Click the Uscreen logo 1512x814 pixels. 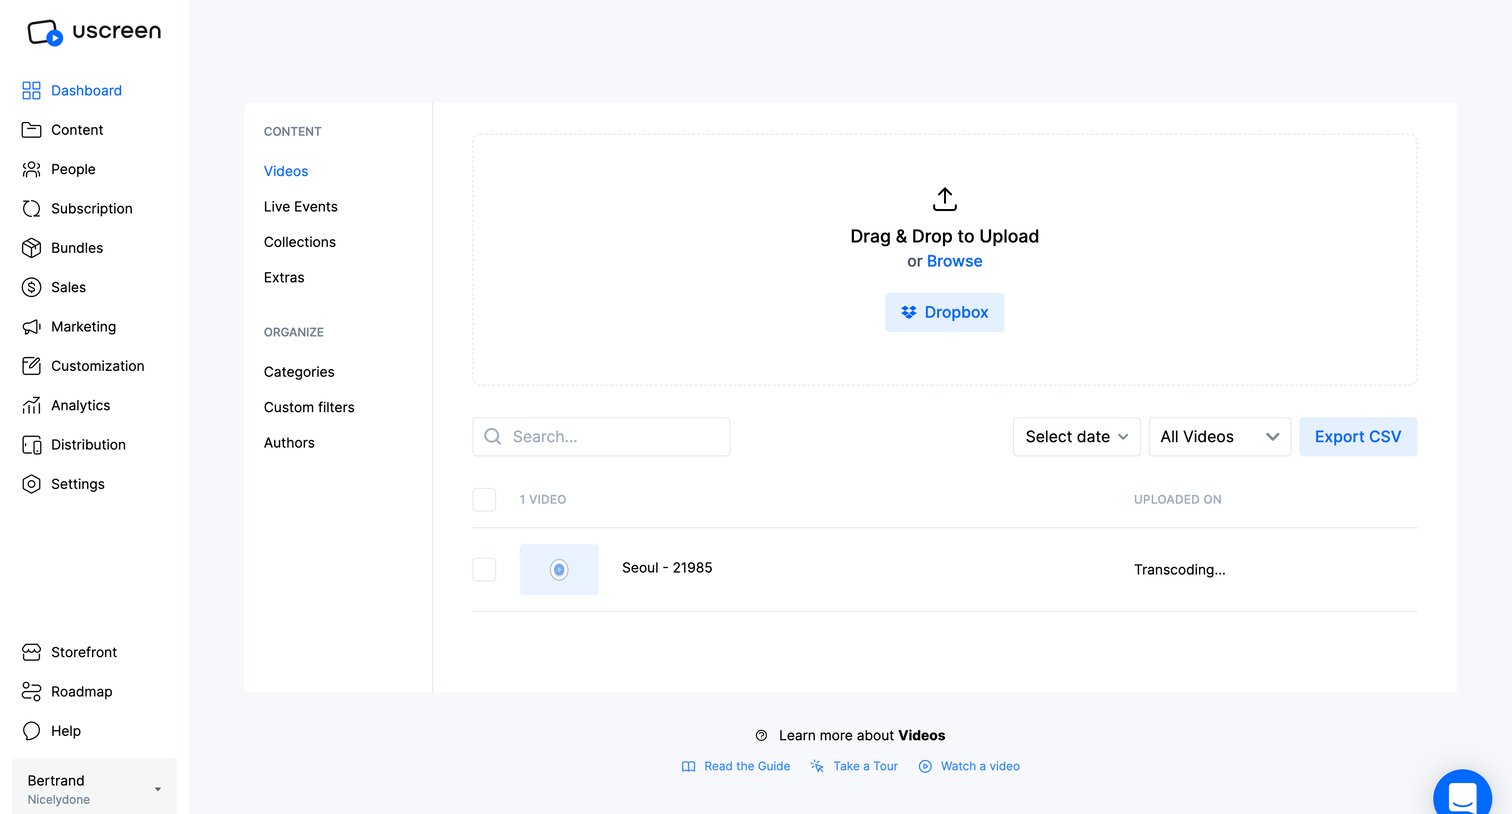click(x=94, y=32)
